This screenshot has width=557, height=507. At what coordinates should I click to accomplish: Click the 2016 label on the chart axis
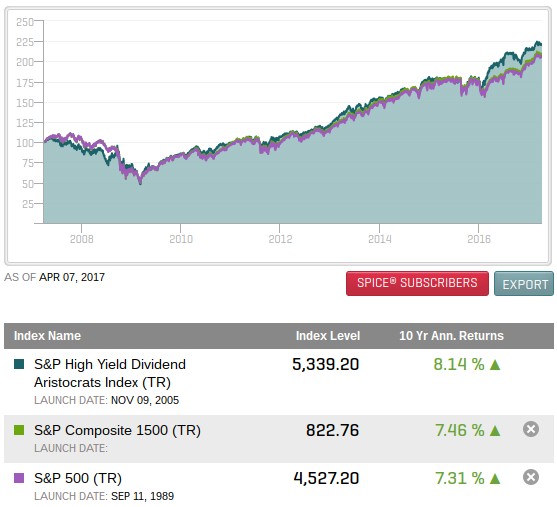coord(478,239)
